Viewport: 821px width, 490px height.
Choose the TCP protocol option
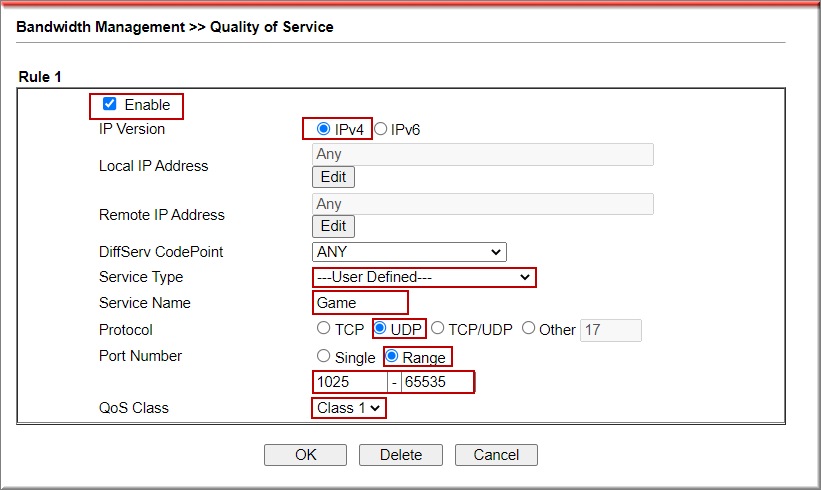pos(324,328)
